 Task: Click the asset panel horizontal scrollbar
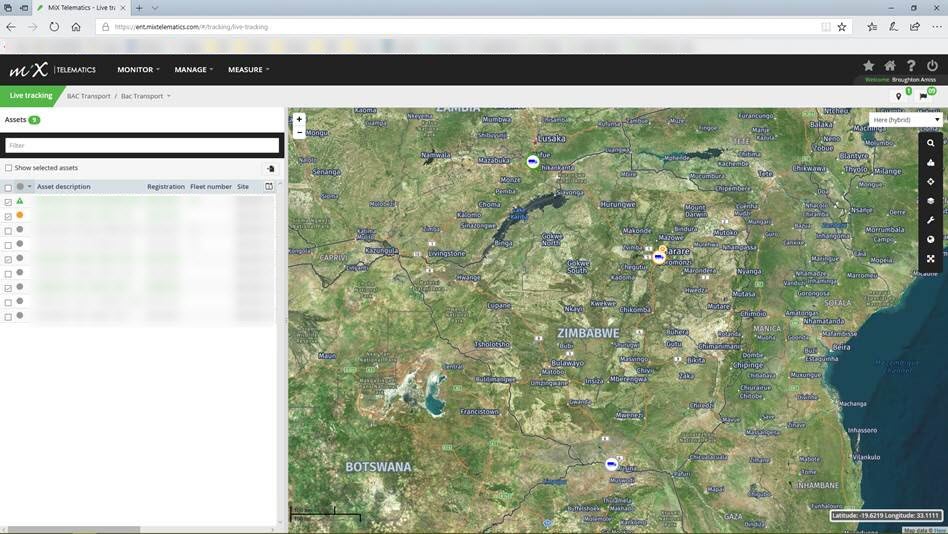73,530
